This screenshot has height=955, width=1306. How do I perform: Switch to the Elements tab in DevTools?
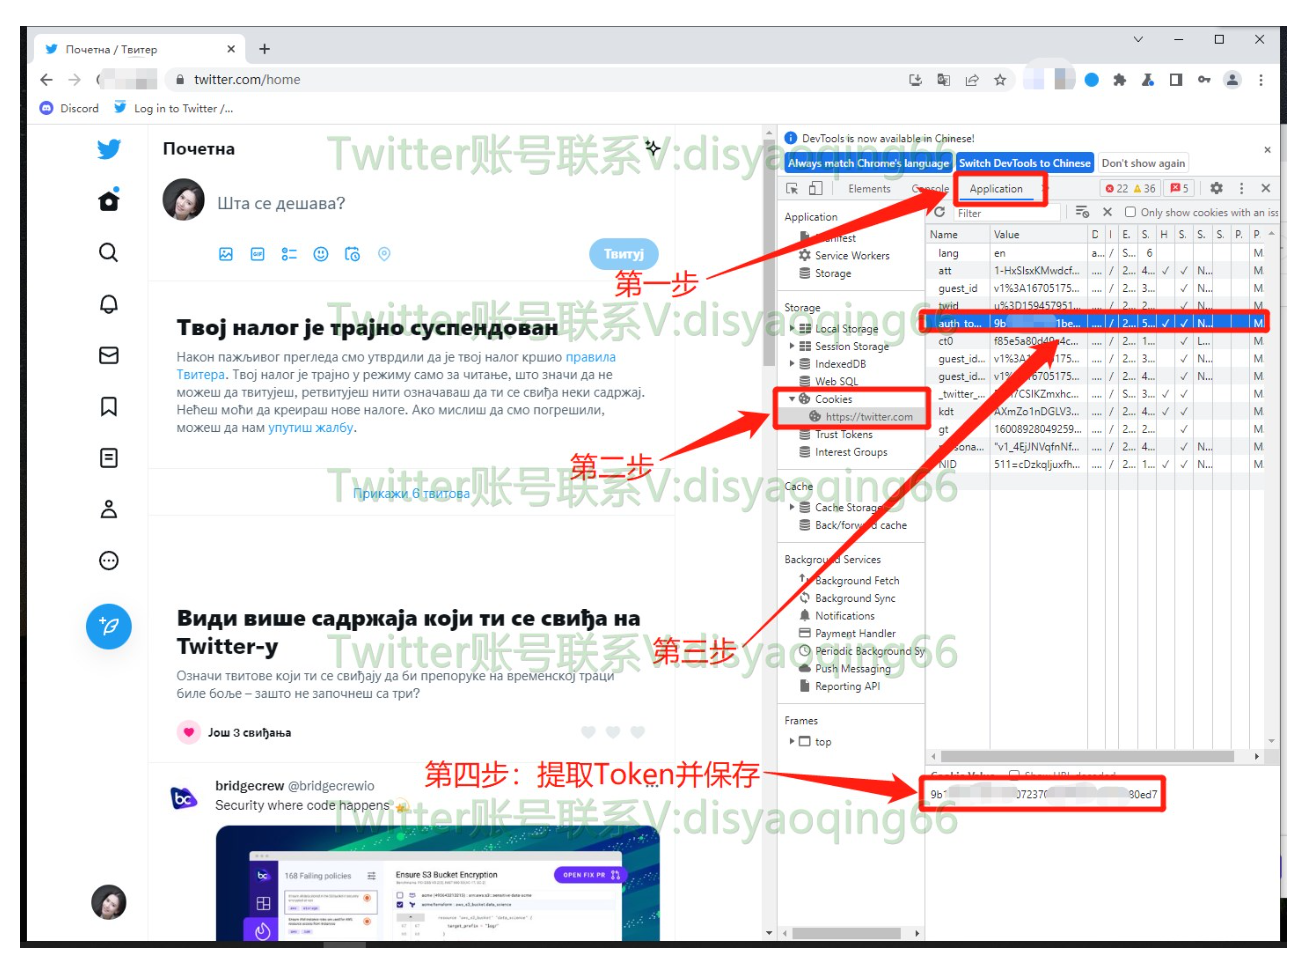869,188
